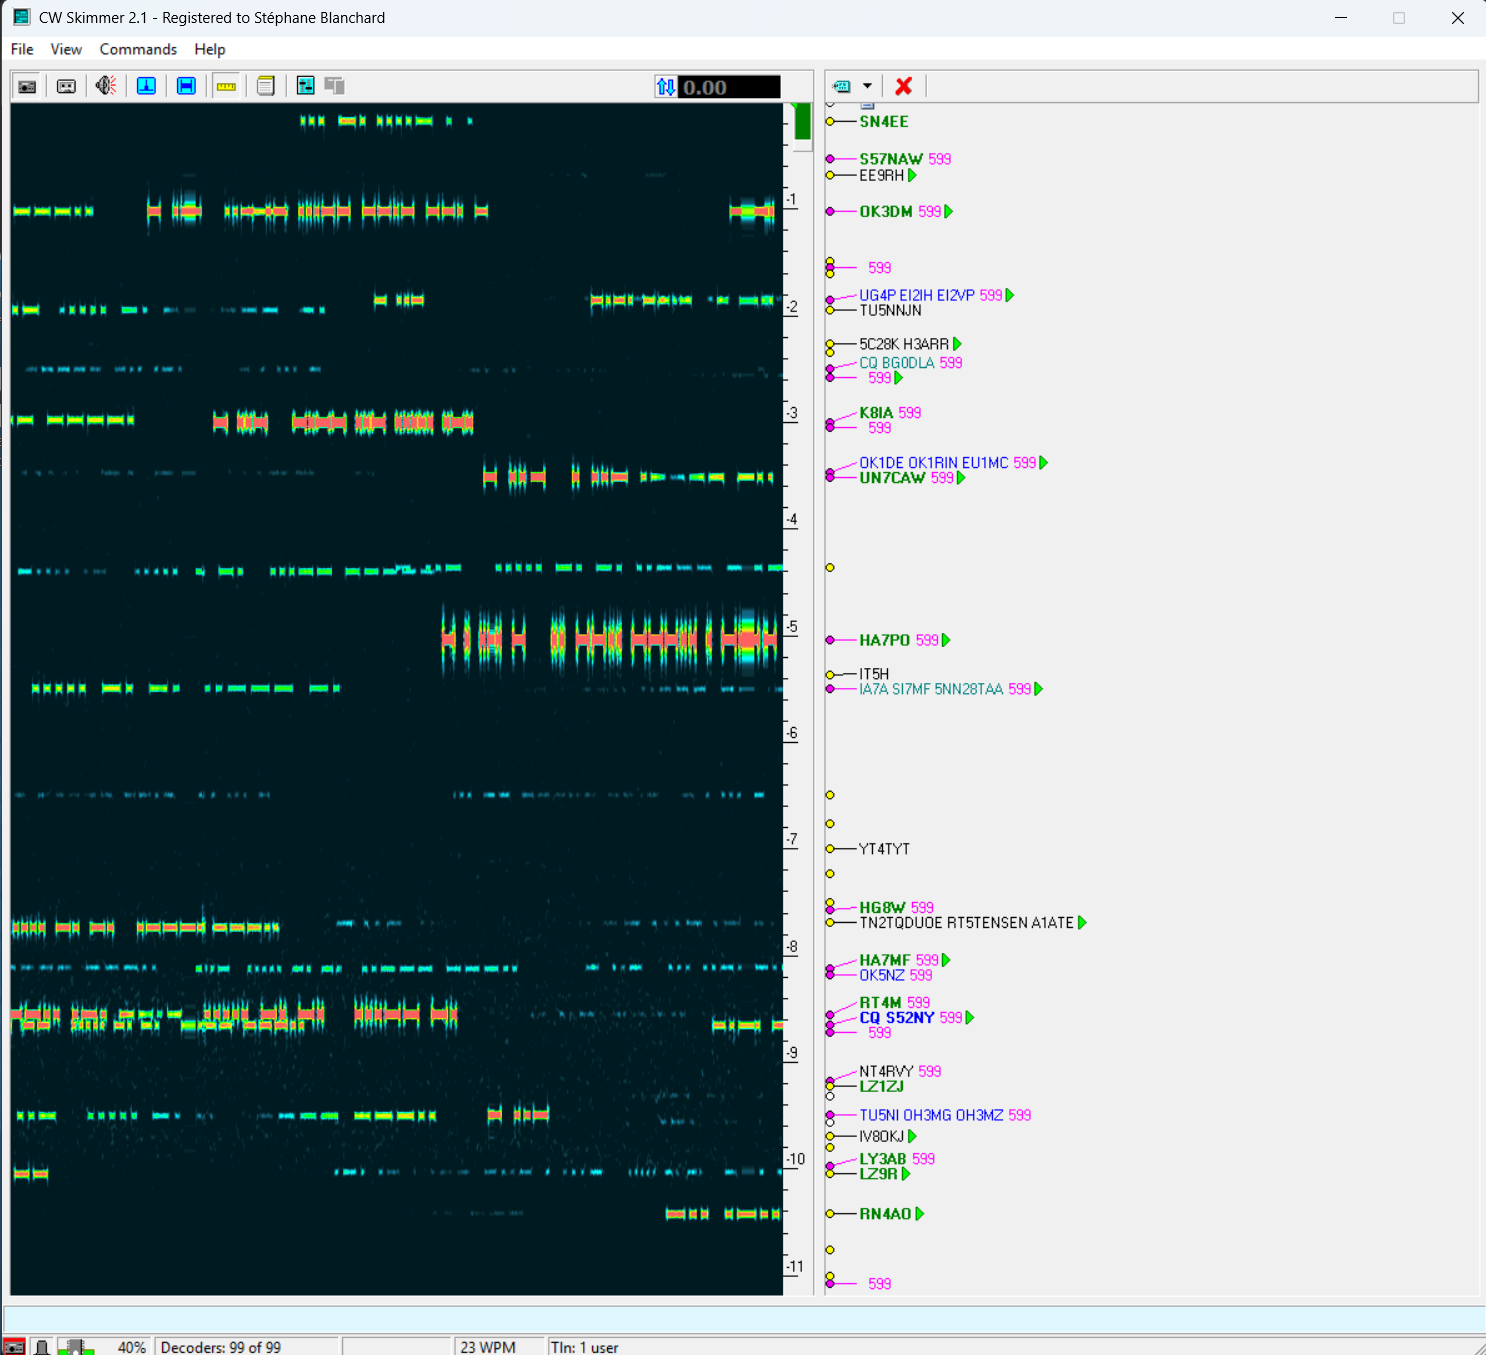Click the blue up-down arrows beside frequency display
1486x1355 pixels.
click(665, 87)
